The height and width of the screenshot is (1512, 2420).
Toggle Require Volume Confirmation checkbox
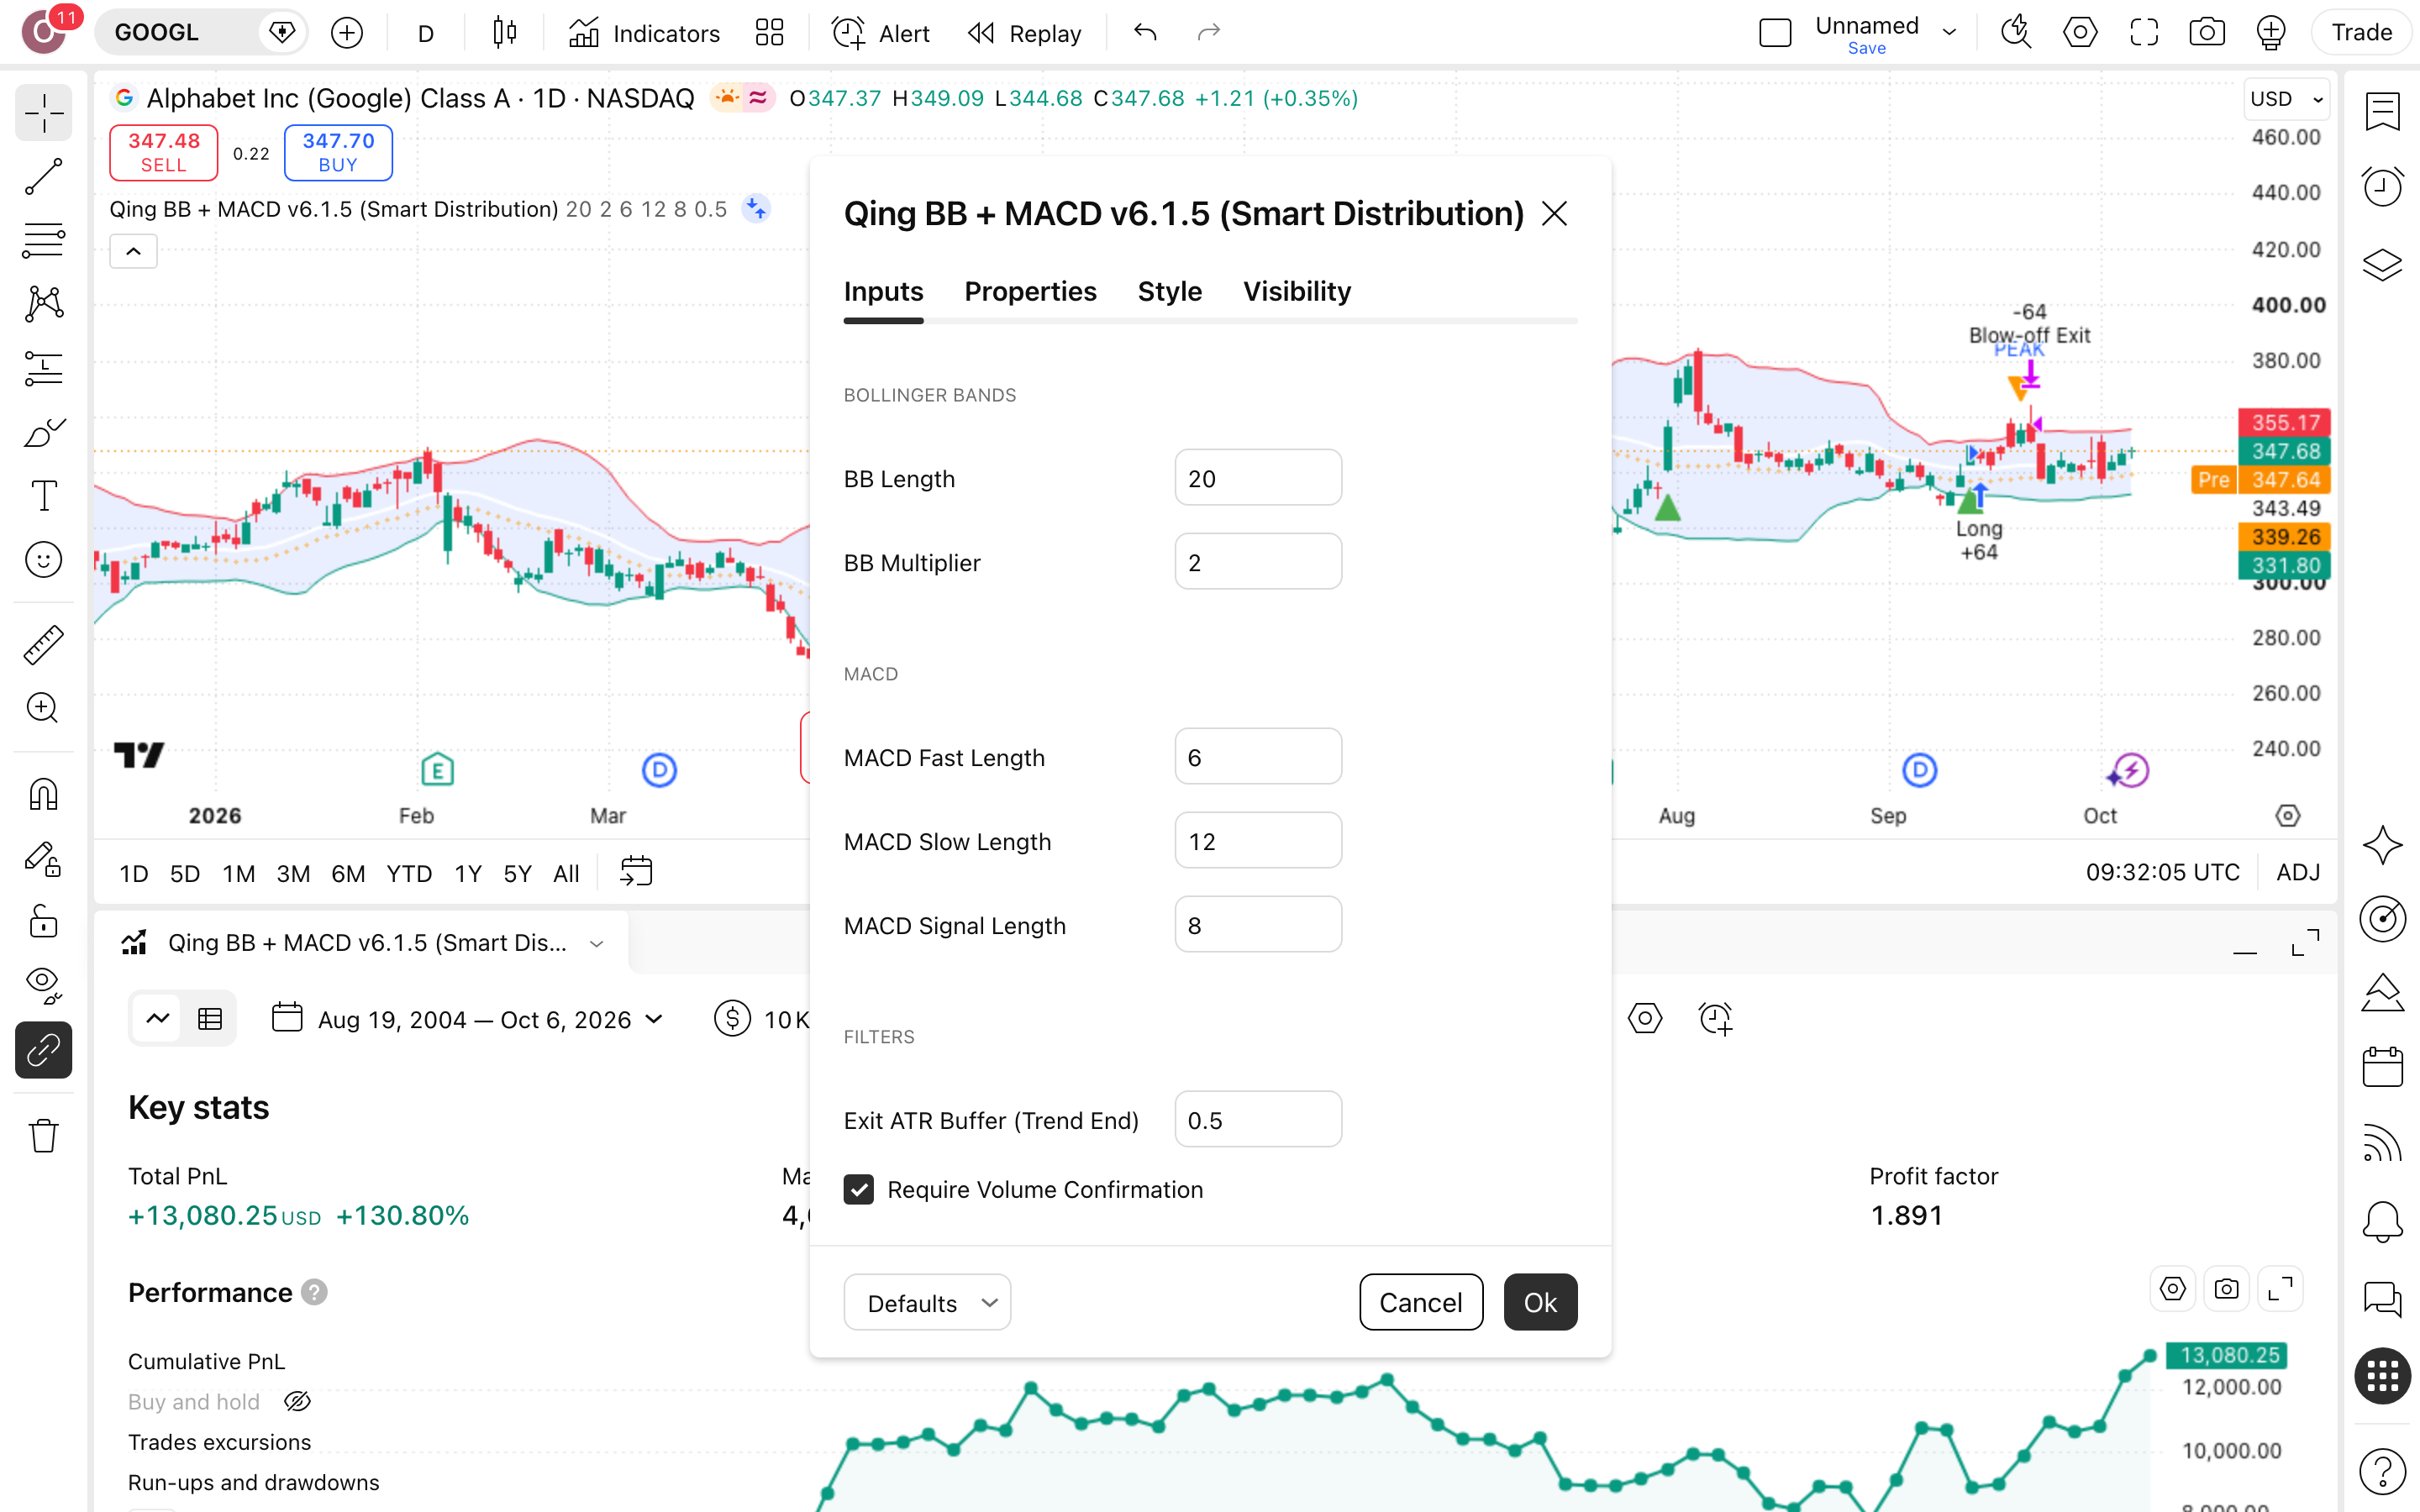point(858,1189)
